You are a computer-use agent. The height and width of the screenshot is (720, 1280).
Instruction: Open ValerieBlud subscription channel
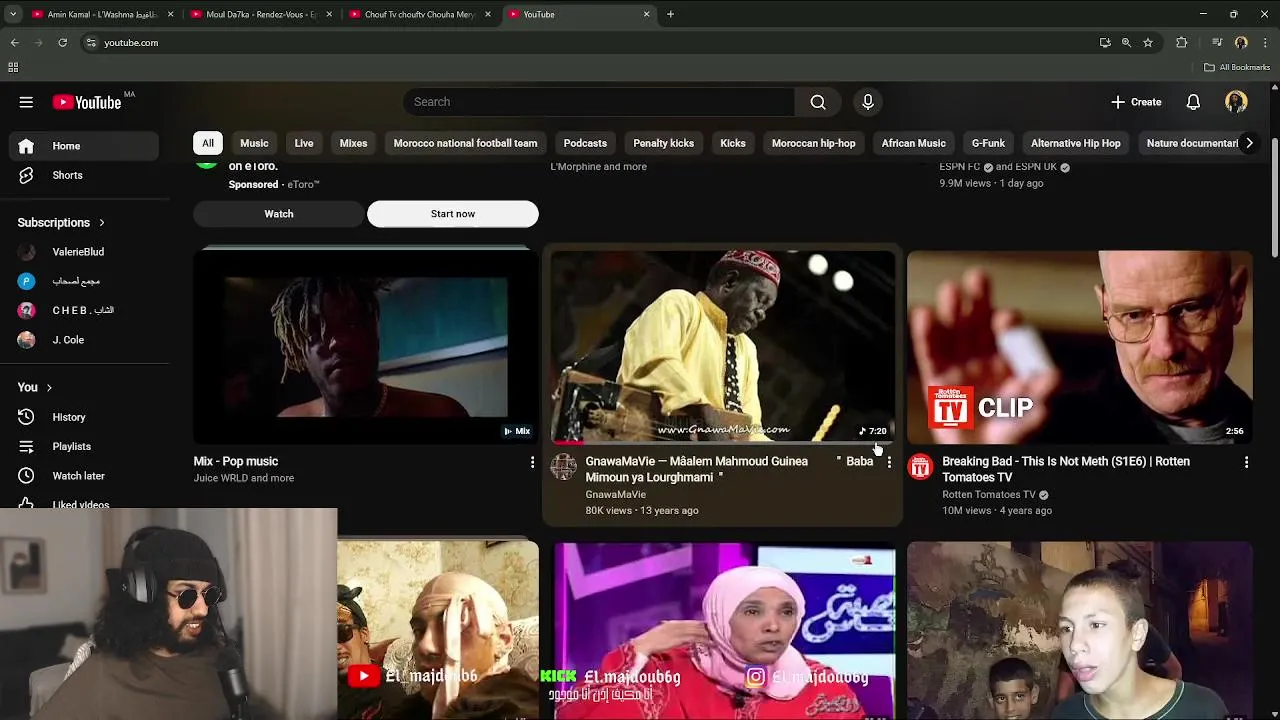(84, 252)
